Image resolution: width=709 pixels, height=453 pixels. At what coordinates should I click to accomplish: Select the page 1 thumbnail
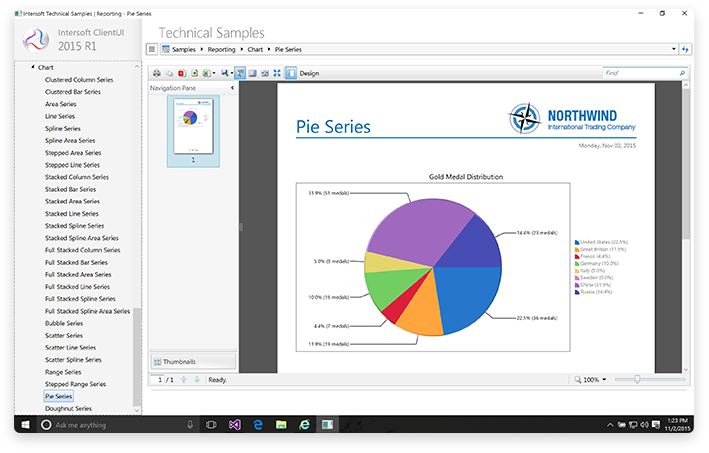(x=191, y=125)
